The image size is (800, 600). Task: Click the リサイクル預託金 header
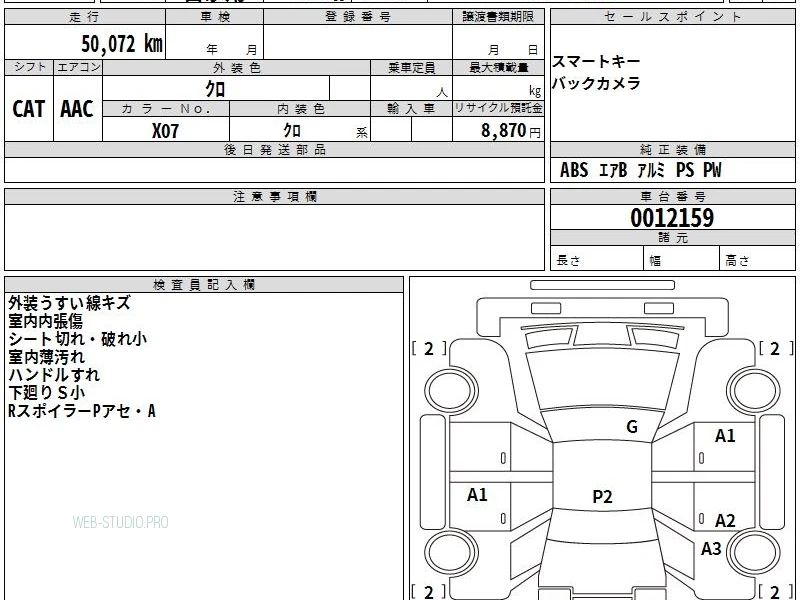(498, 109)
